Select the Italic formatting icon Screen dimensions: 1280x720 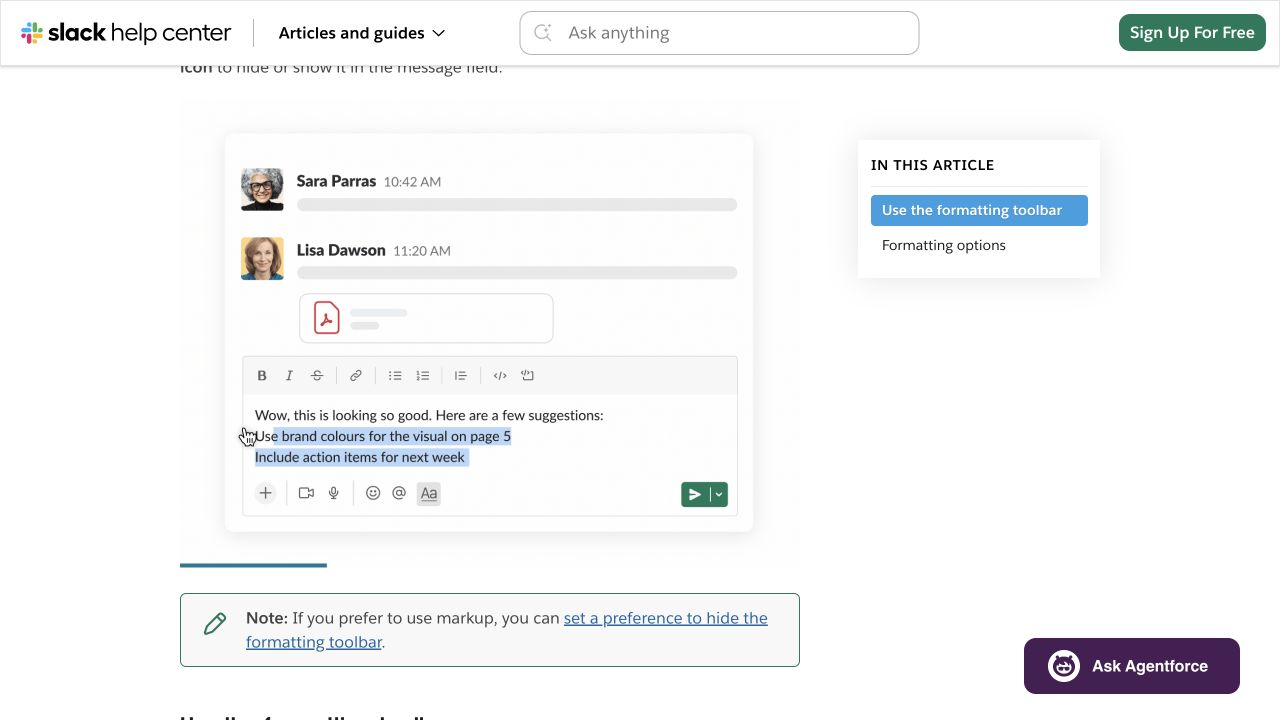(289, 376)
